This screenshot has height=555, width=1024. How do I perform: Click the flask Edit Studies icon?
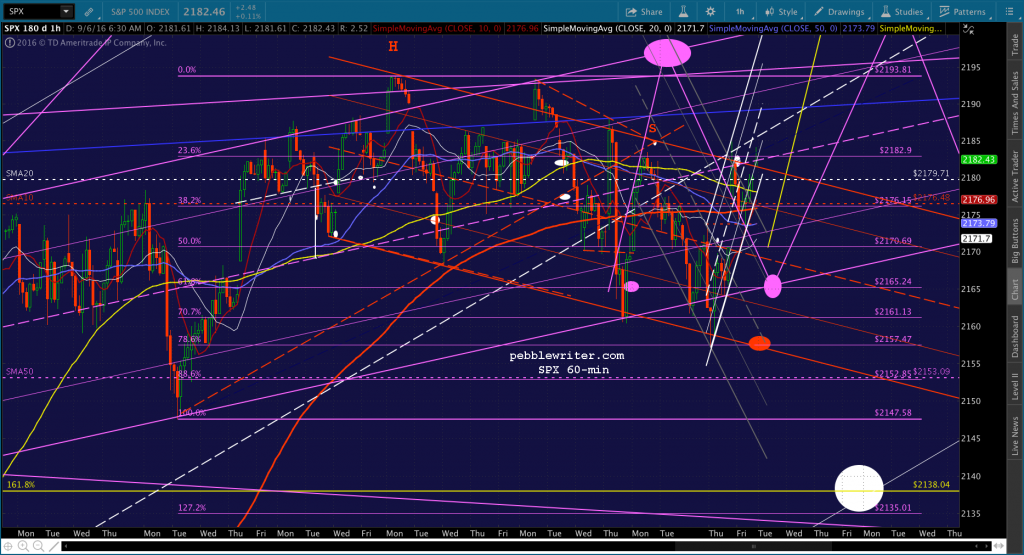[683, 12]
